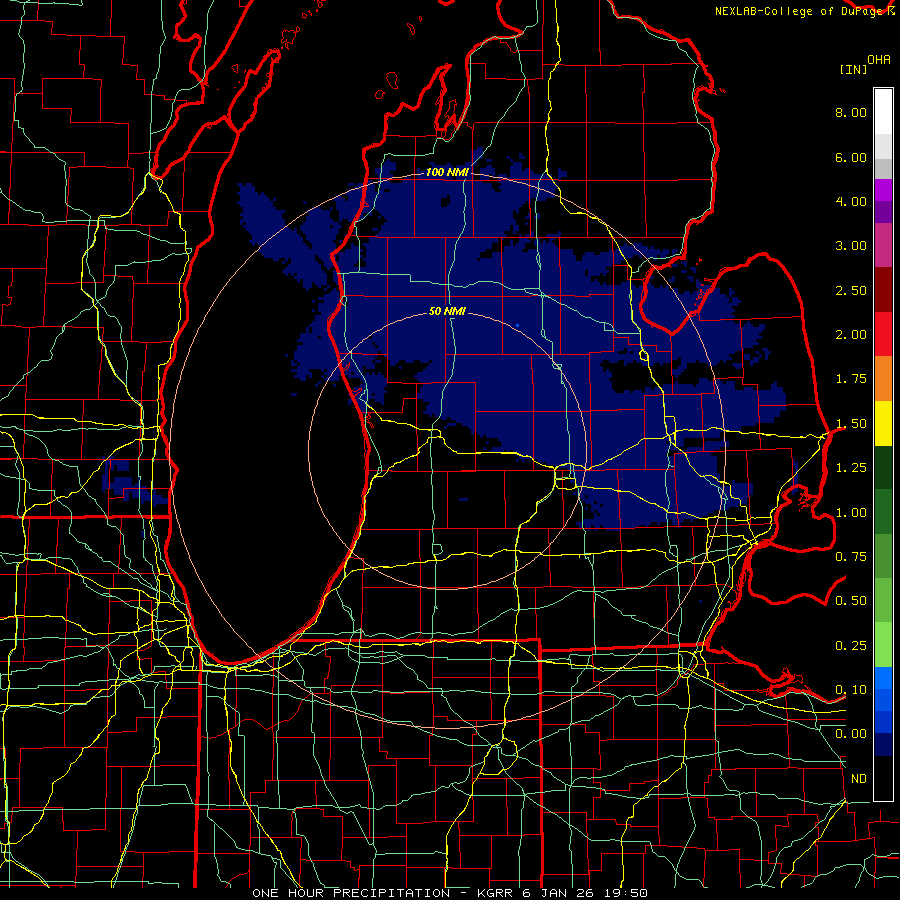Viewport: 900px width, 900px height.
Task: Click the 1.00 legend value
Action: (x=851, y=513)
